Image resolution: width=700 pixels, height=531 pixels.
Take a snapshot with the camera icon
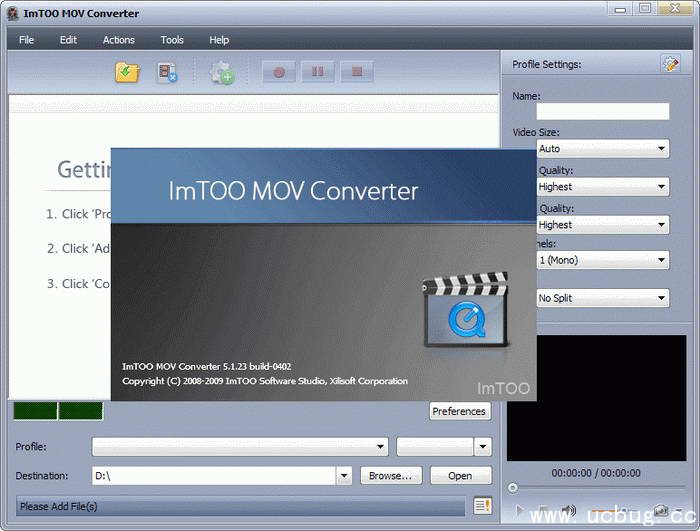pos(660,511)
